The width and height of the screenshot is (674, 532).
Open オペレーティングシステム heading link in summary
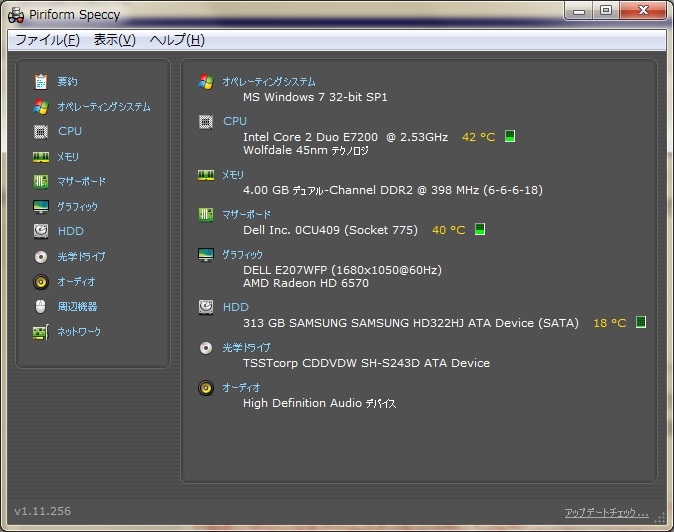269,82
